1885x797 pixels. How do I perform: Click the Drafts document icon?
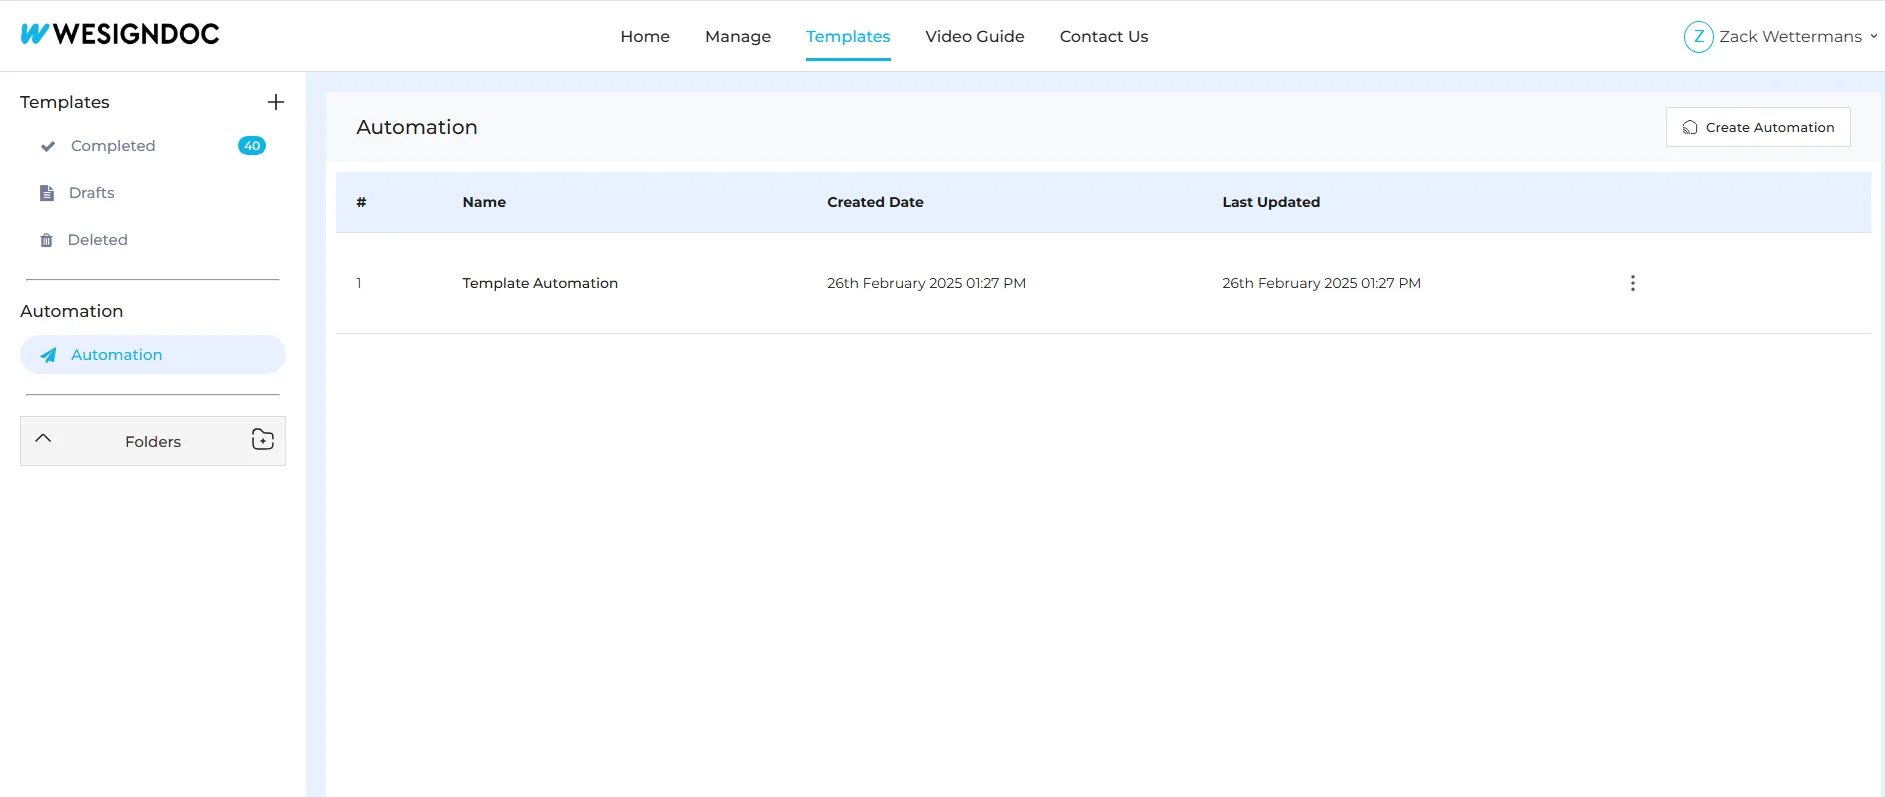(46, 193)
